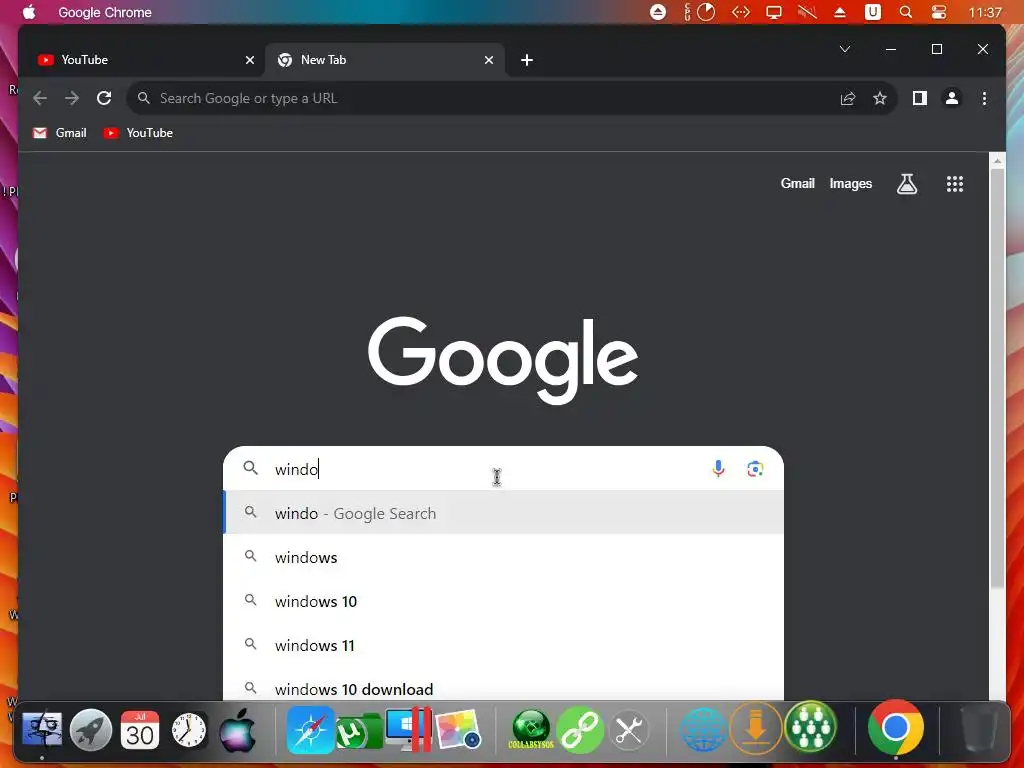The width and height of the screenshot is (1024, 768).
Task: Focus the Chrome address bar
Action: [483, 98]
